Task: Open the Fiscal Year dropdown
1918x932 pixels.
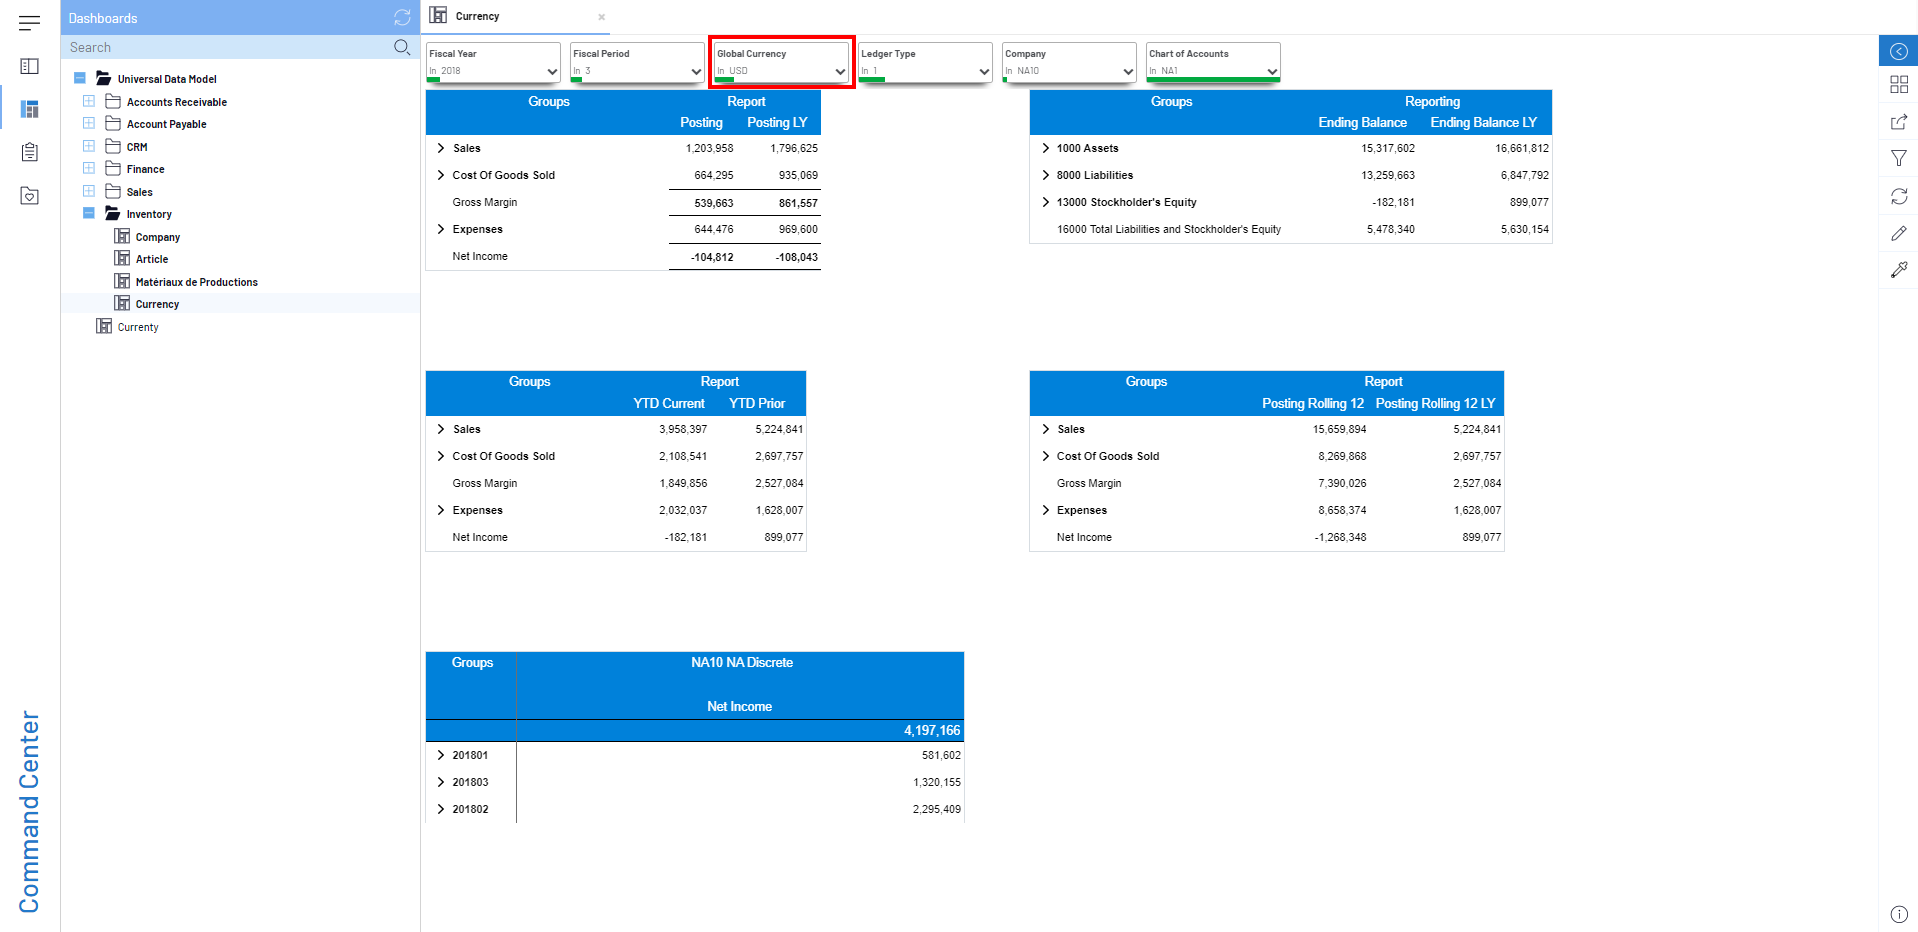Action: 552,71
